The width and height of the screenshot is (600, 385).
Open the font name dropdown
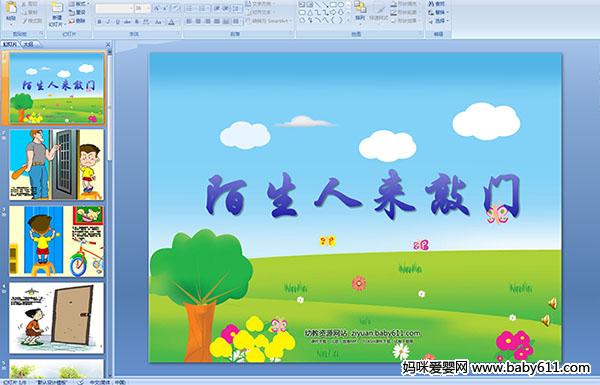tap(131, 8)
